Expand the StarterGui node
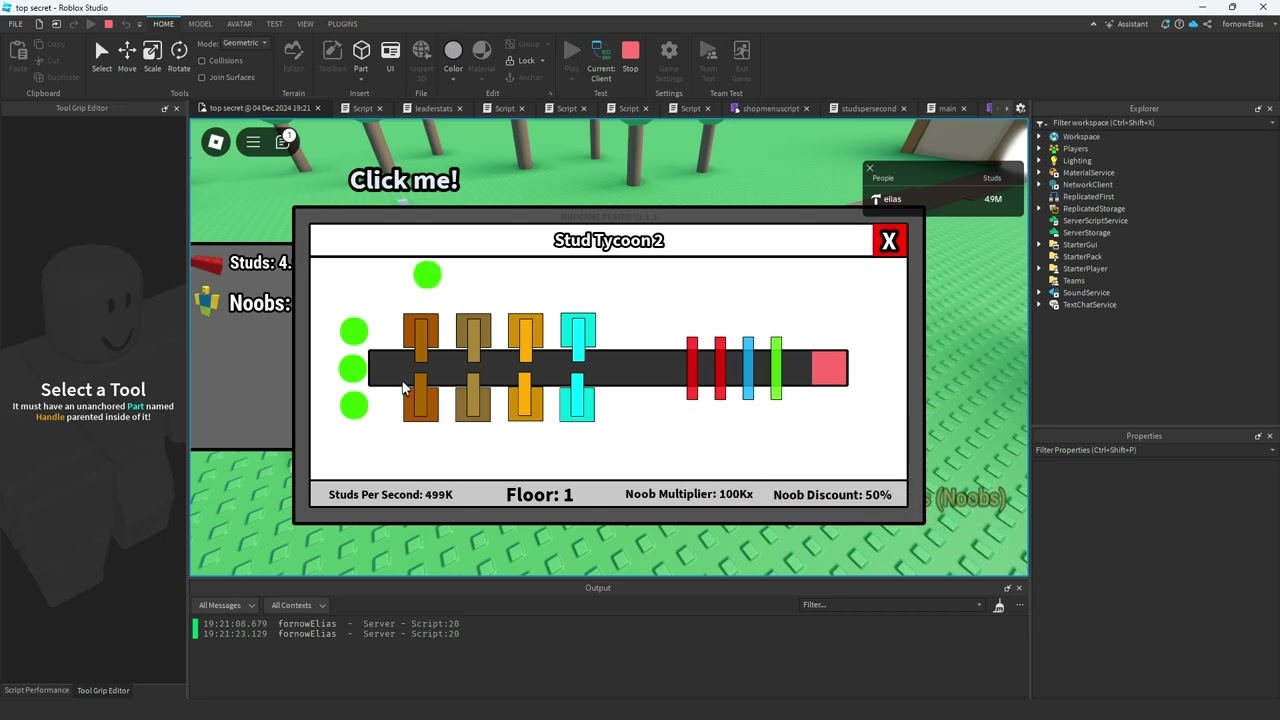This screenshot has height=720, width=1280. [x=1039, y=245]
